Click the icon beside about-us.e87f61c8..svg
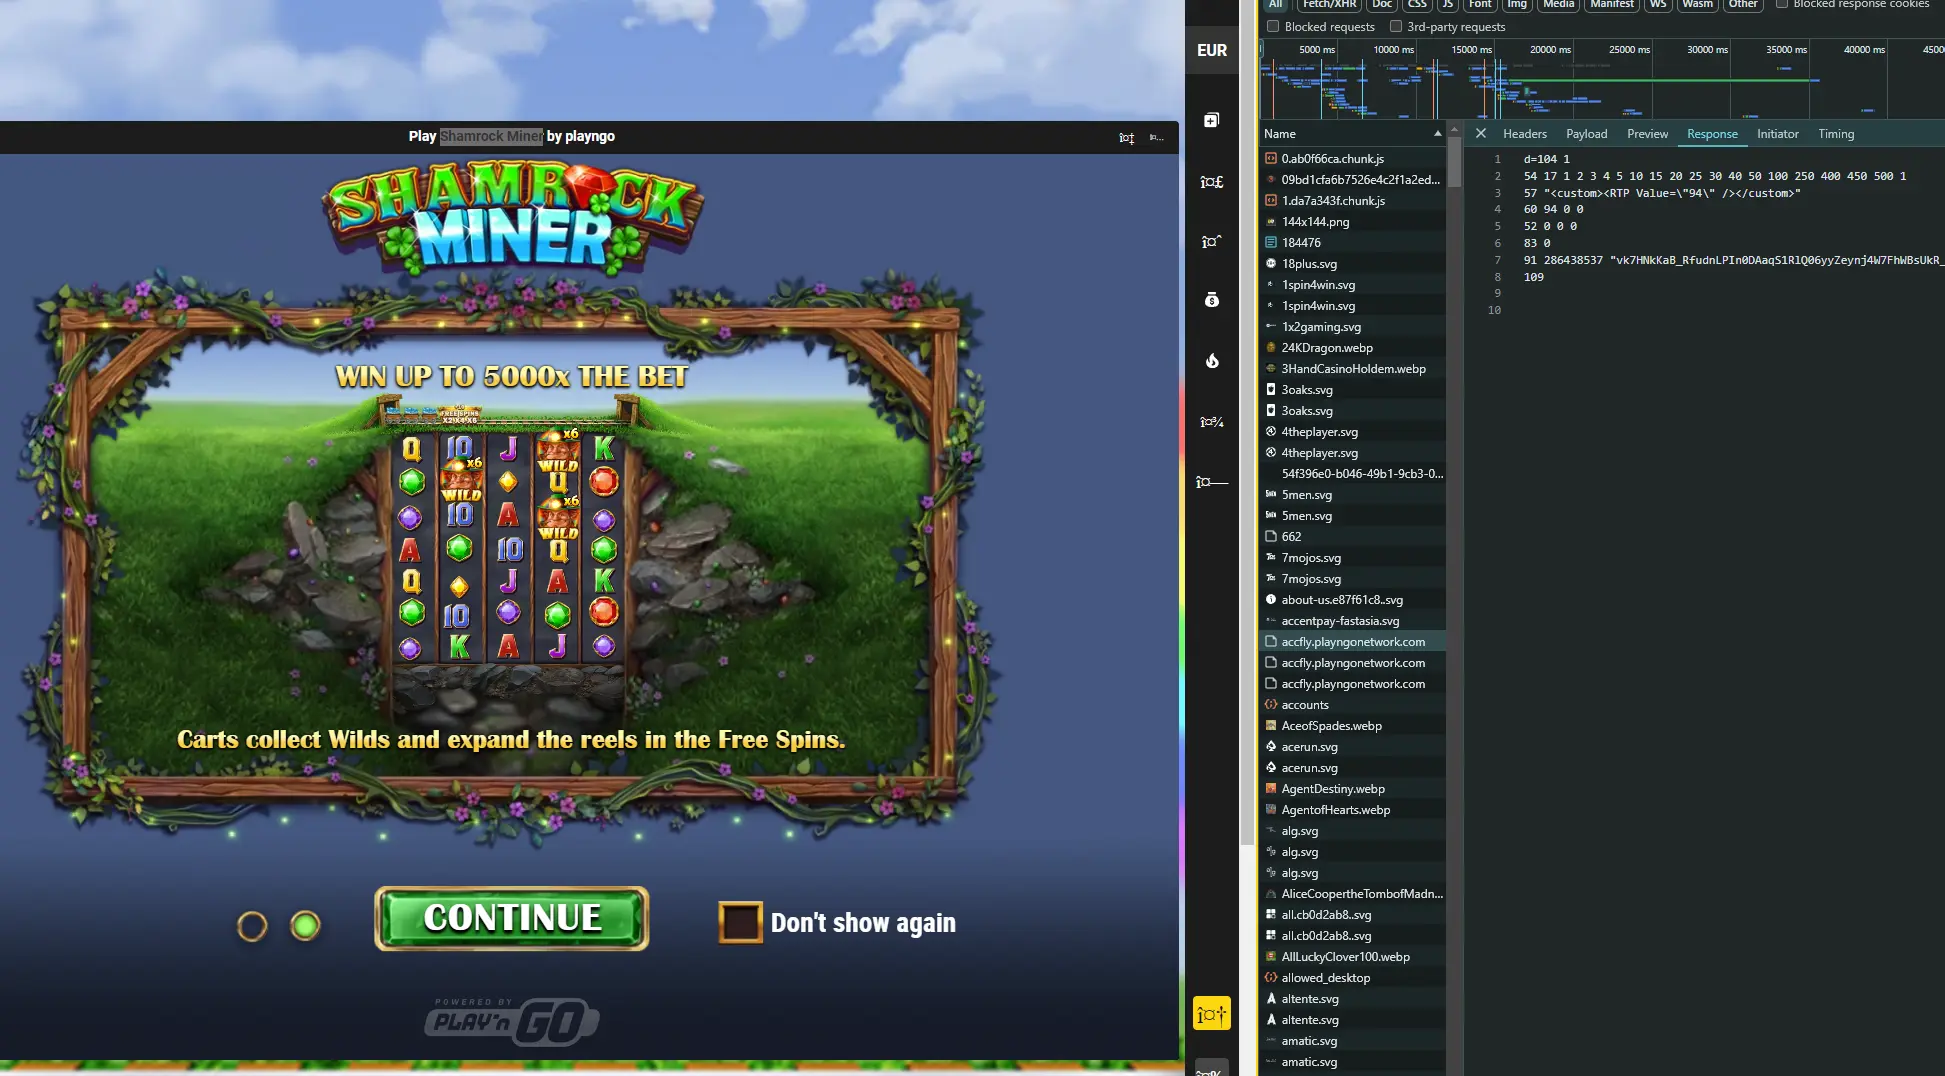1945x1076 pixels. click(x=1271, y=599)
